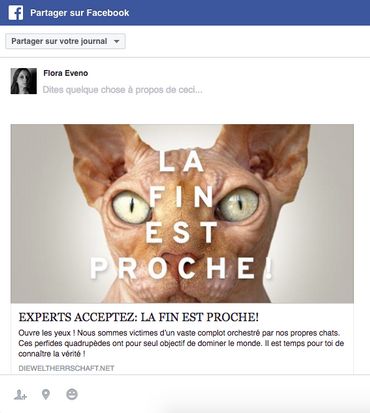Click the 'Partager sur Facebook' title

[x=80, y=13]
